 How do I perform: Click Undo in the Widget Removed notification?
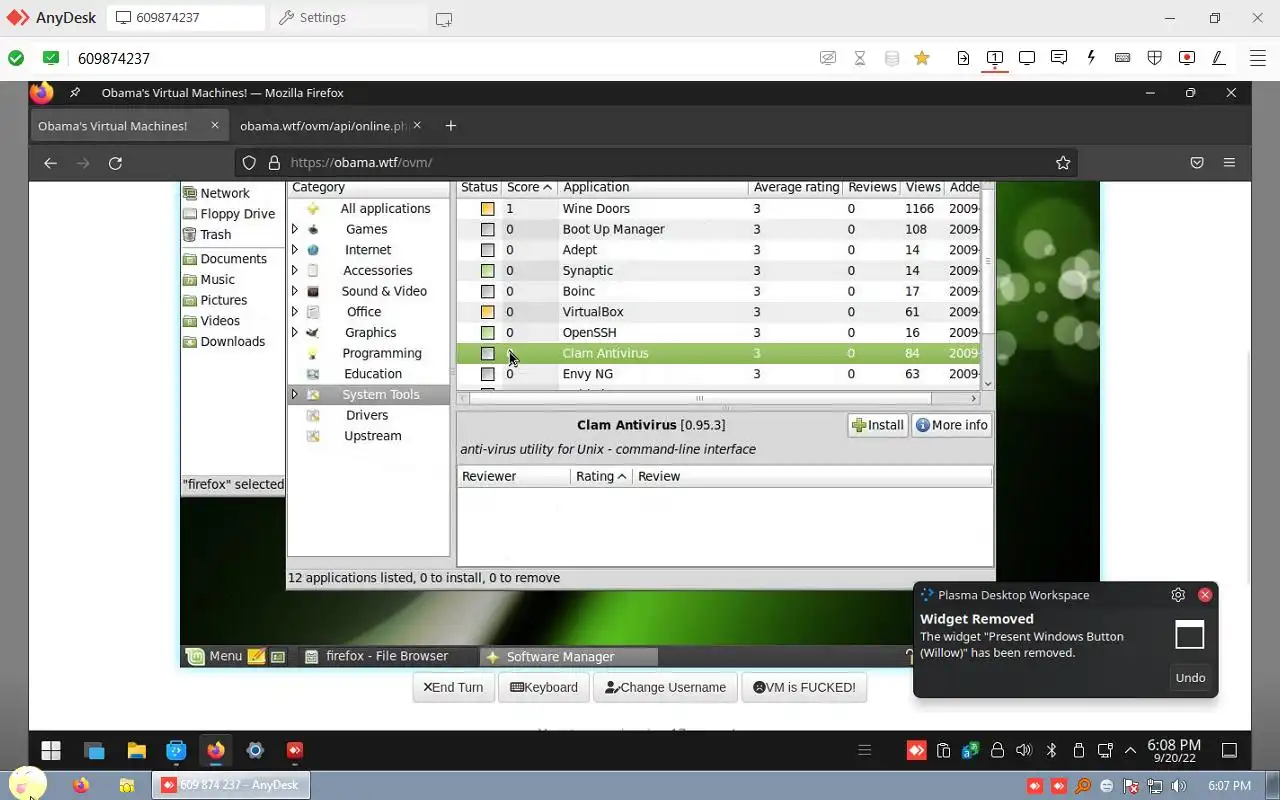click(x=1190, y=677)
